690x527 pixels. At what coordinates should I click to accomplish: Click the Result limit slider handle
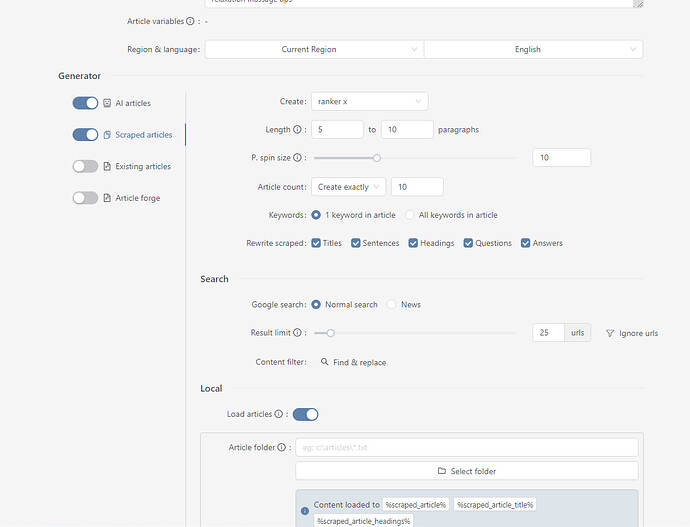330,333
